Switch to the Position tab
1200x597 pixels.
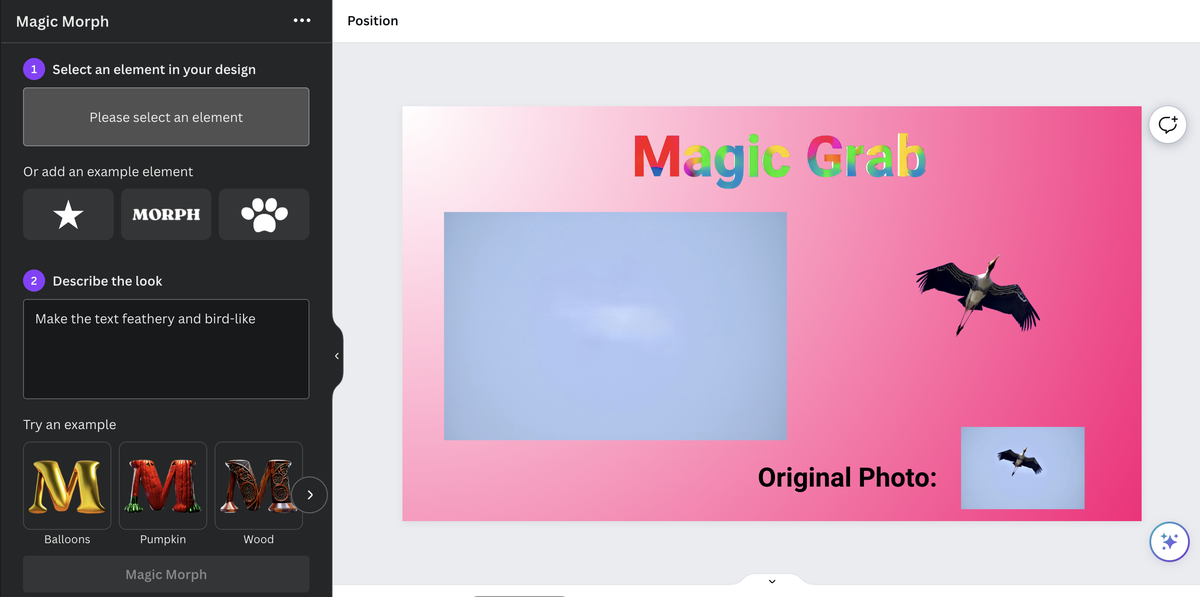(x=372, y=20)
